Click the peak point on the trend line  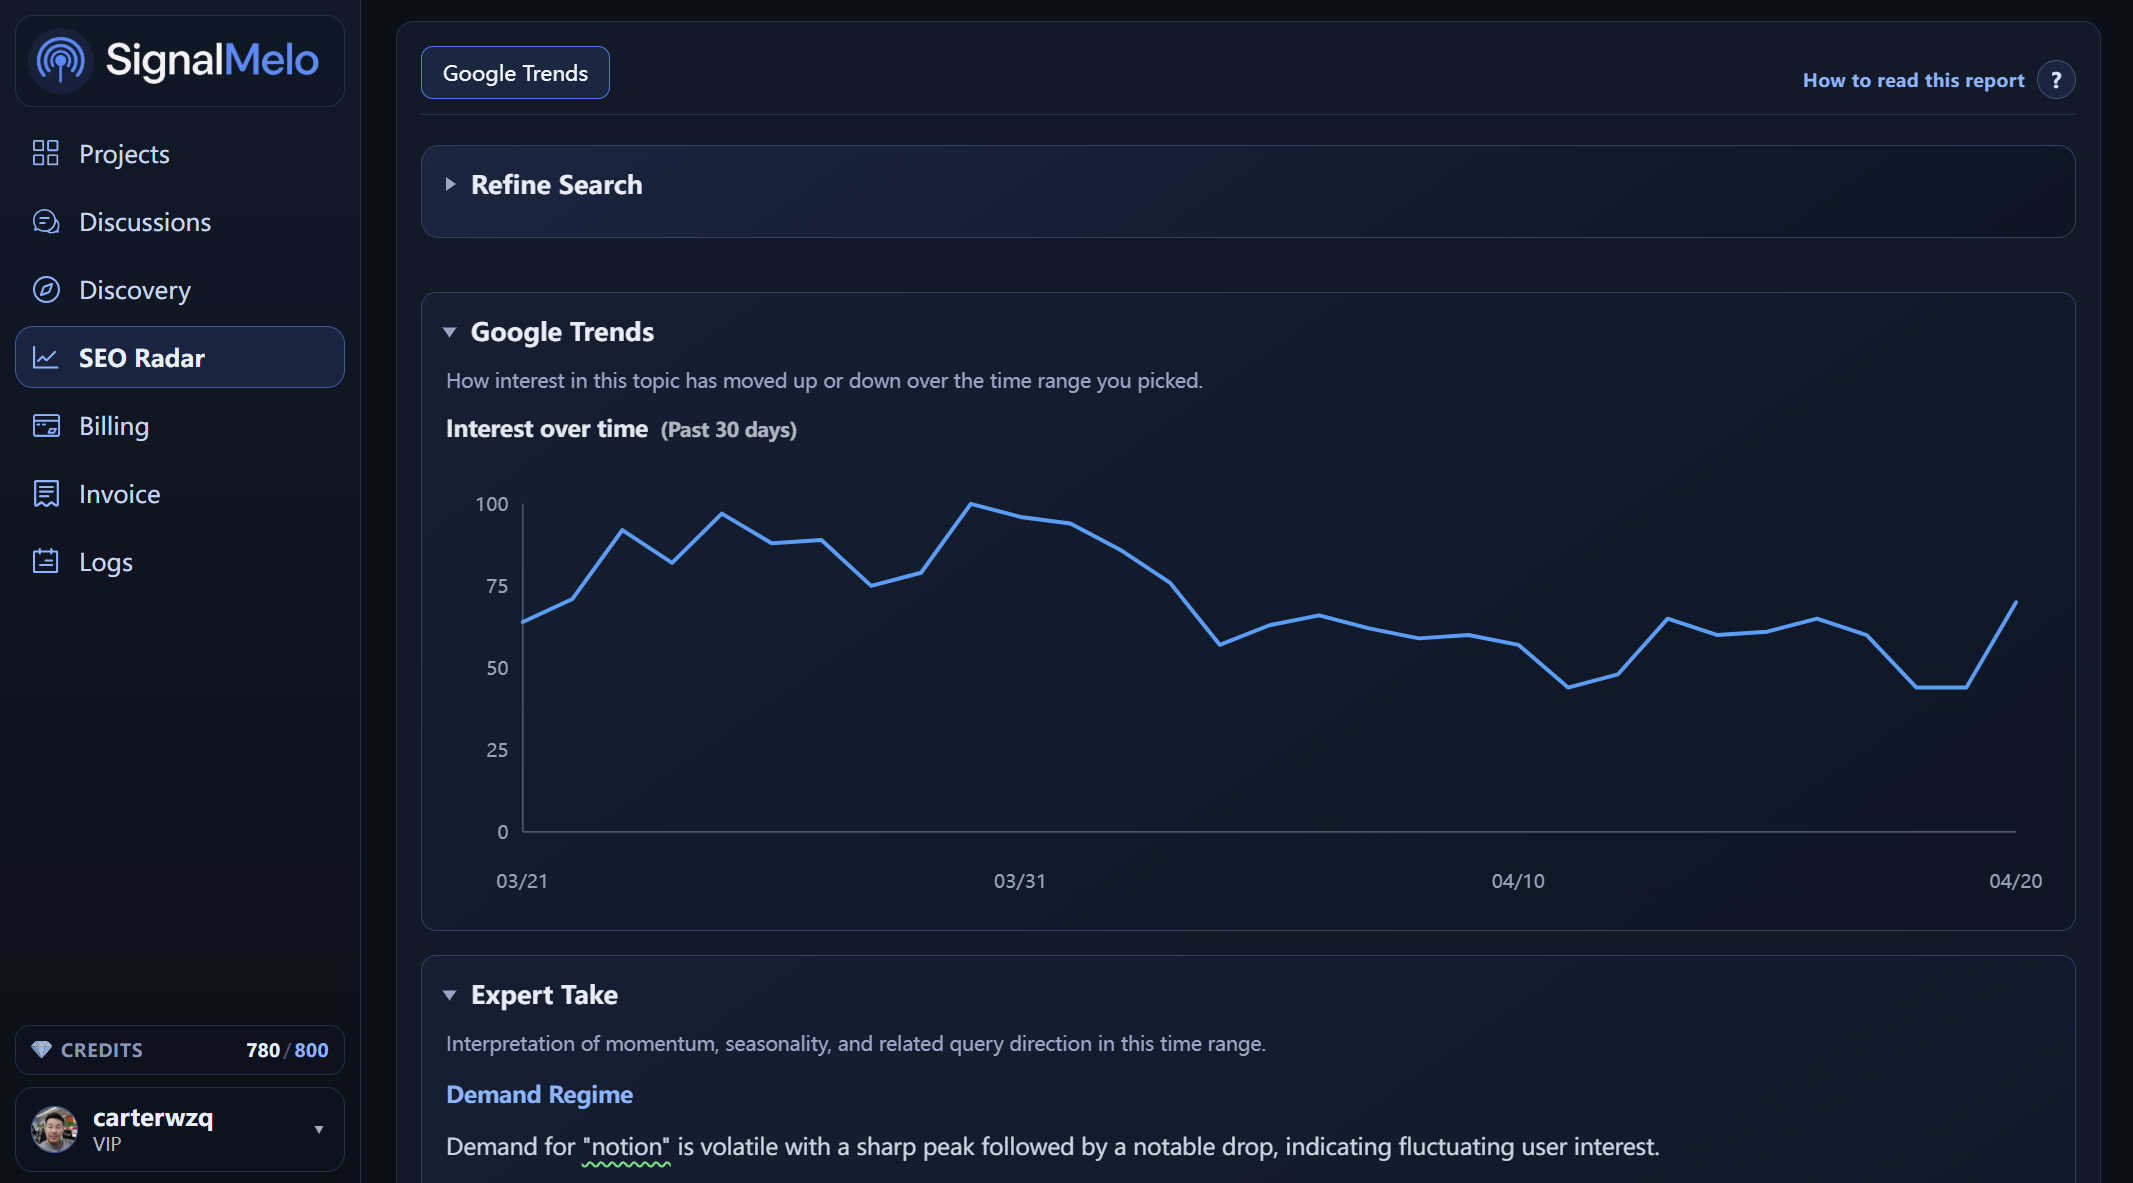971,504
